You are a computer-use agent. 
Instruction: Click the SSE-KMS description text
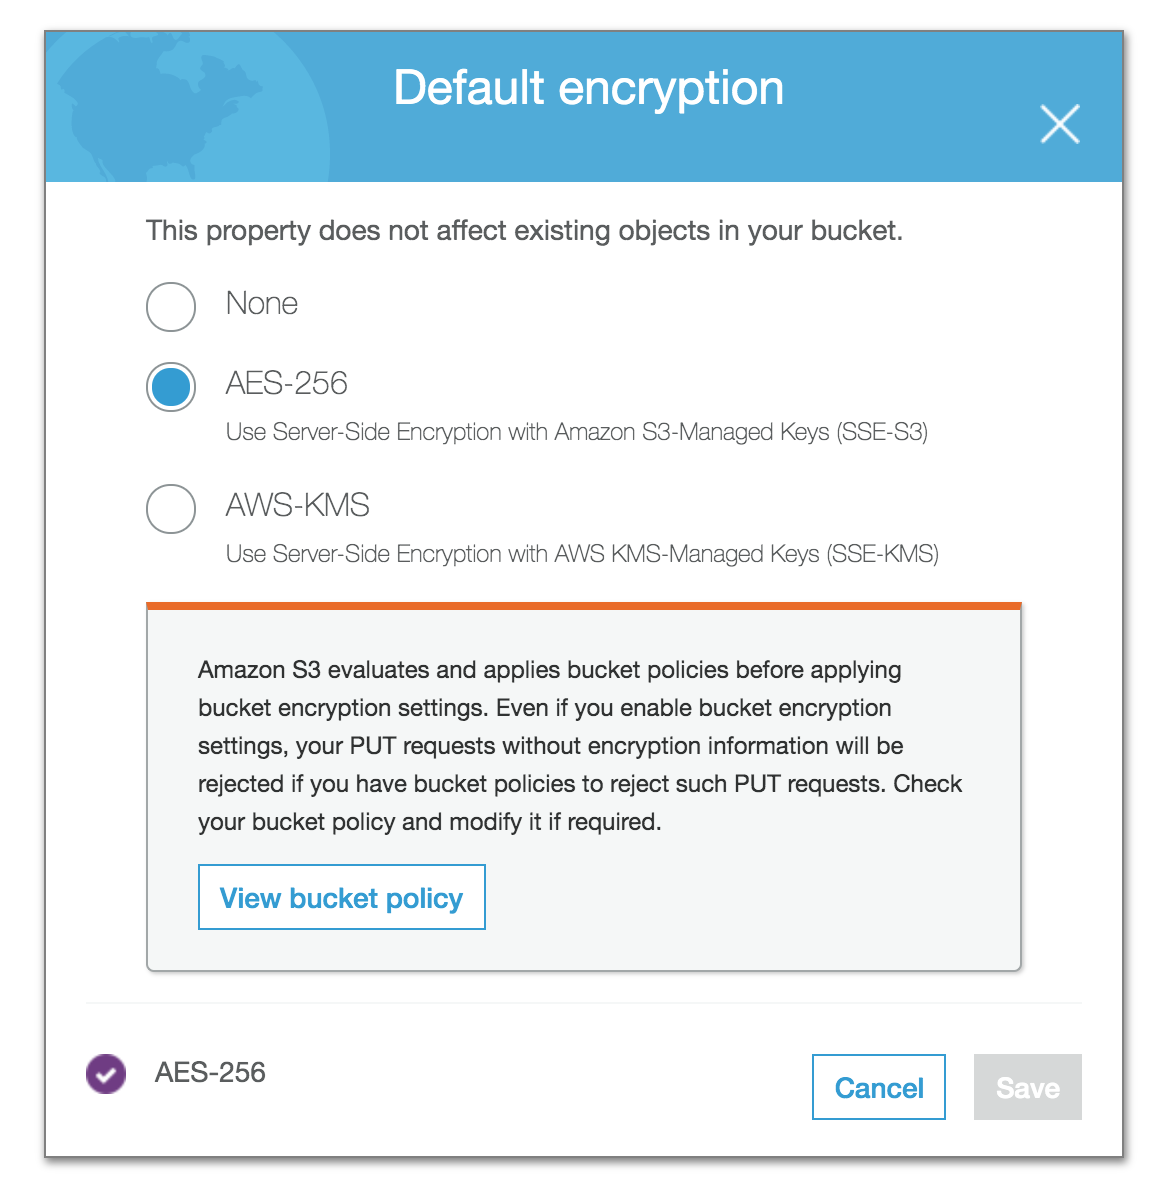pyautogui.click(x=583, y=554)
